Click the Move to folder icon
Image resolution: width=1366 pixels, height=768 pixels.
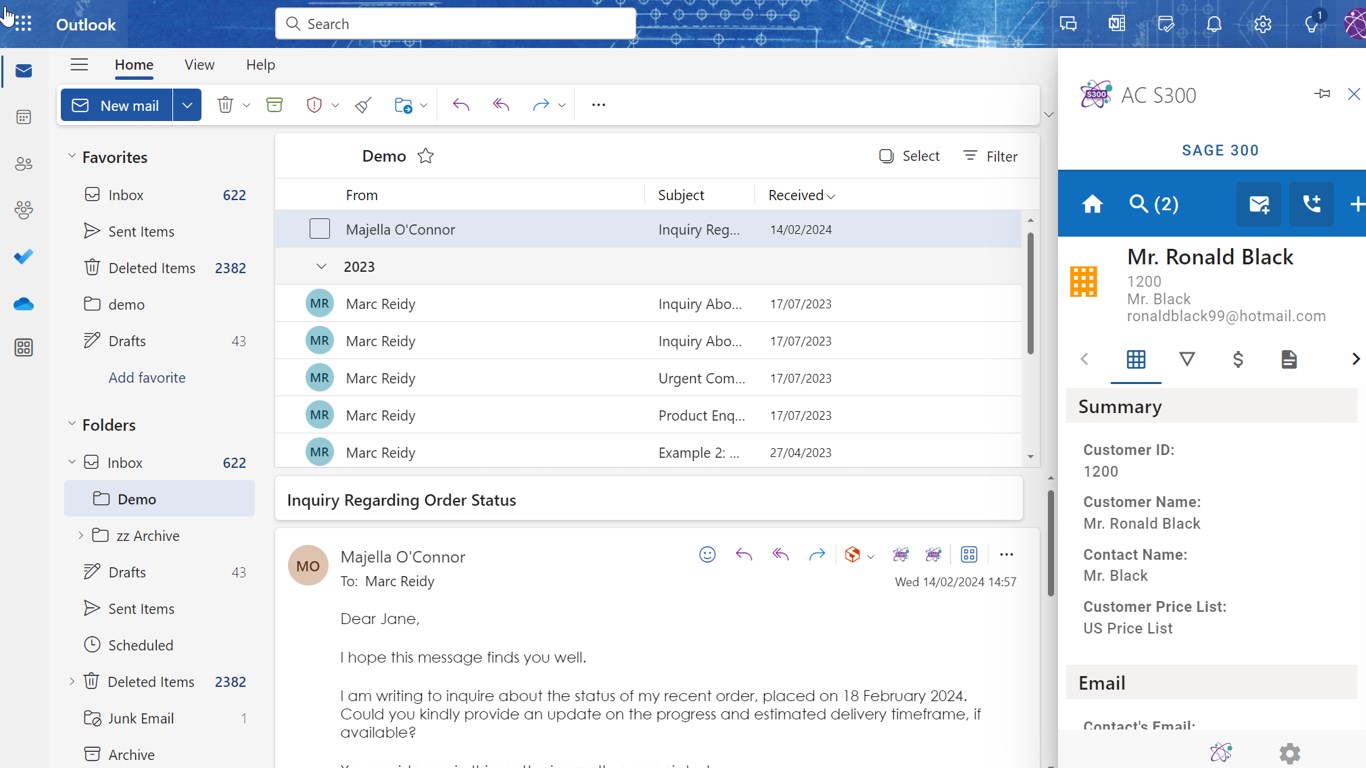click(x=403, y=105)
